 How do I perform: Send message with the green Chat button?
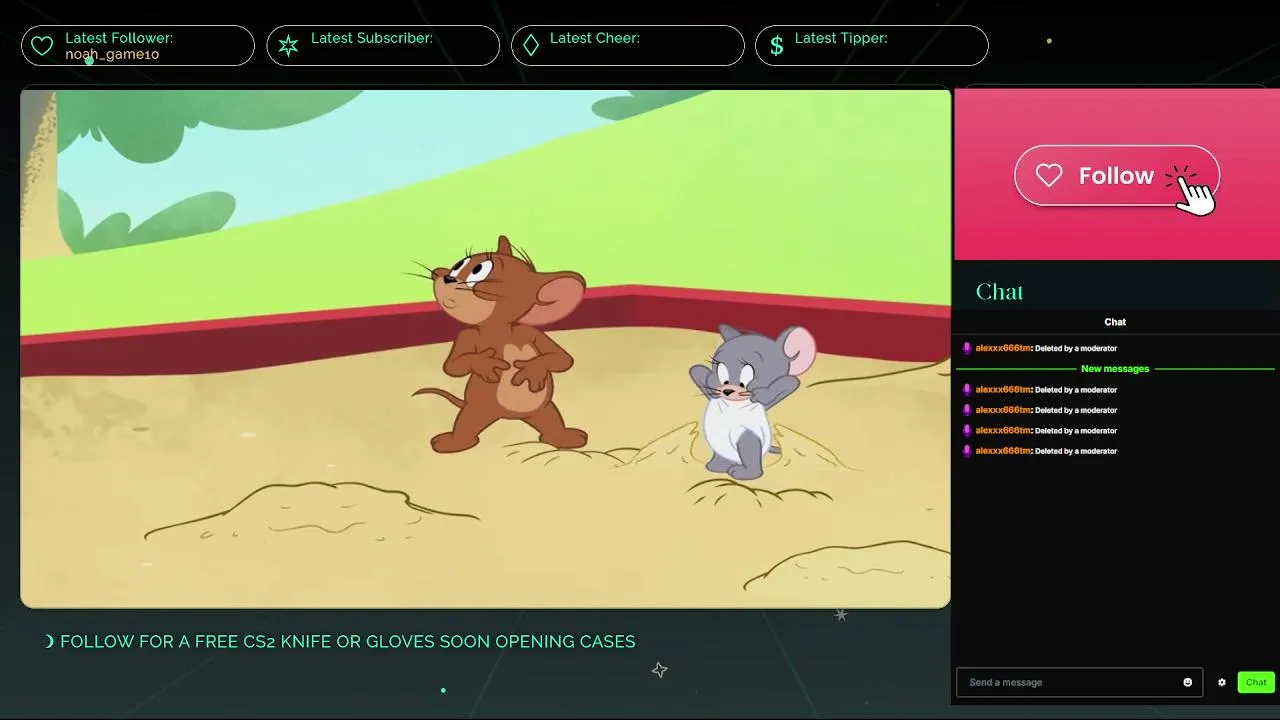coord(1256,682)
